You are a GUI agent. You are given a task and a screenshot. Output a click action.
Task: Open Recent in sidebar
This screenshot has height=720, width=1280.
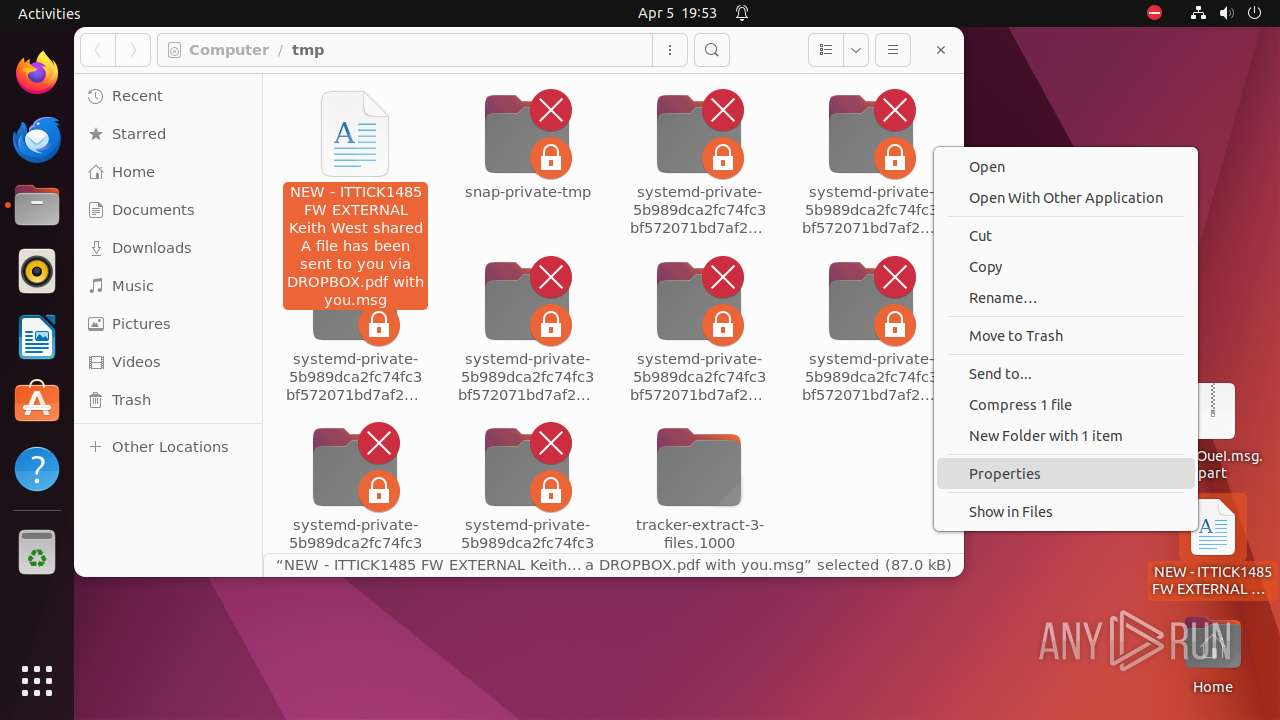pos(168,96)
